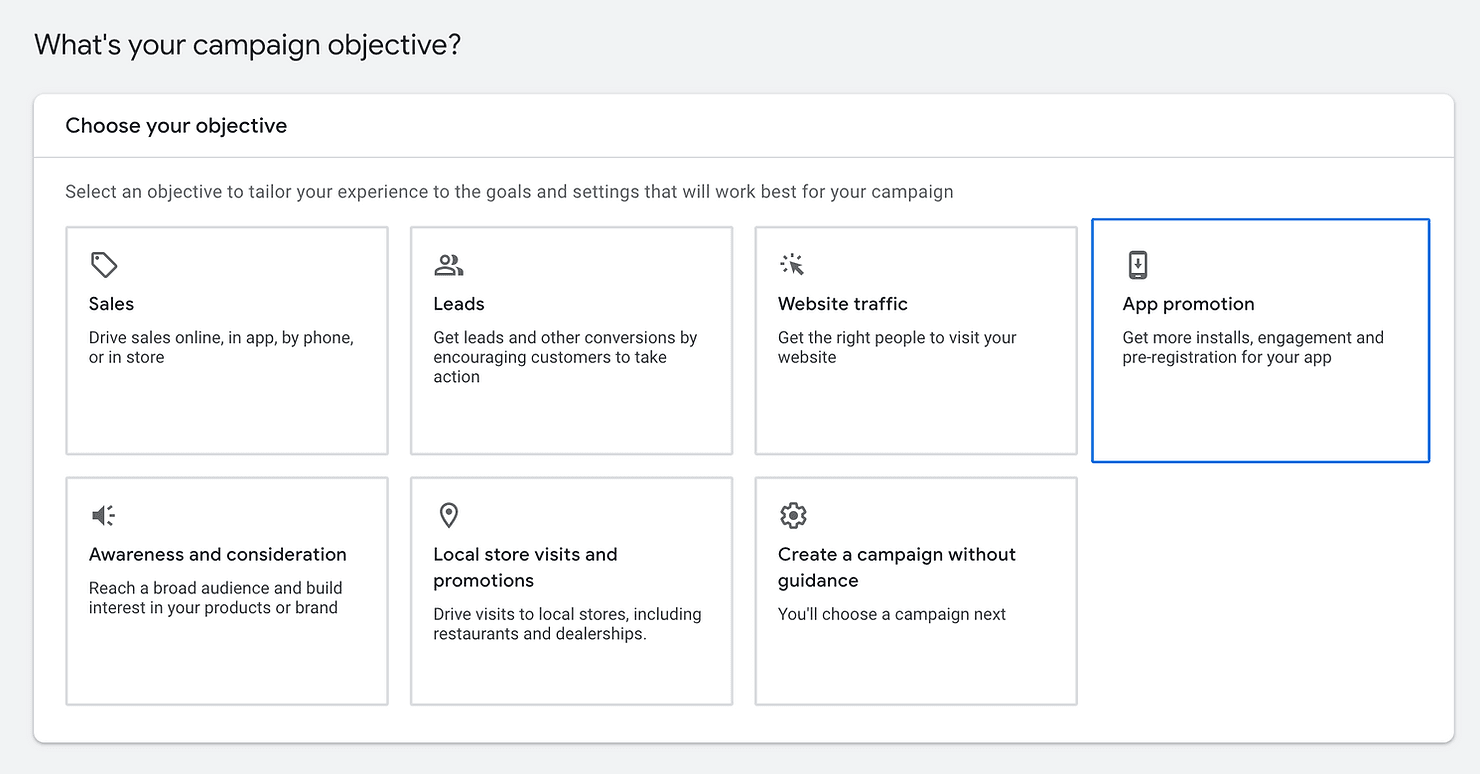Pick the App promotion objective title
This screenshot has width=1480, height=774.
(x=1188, y=304)
